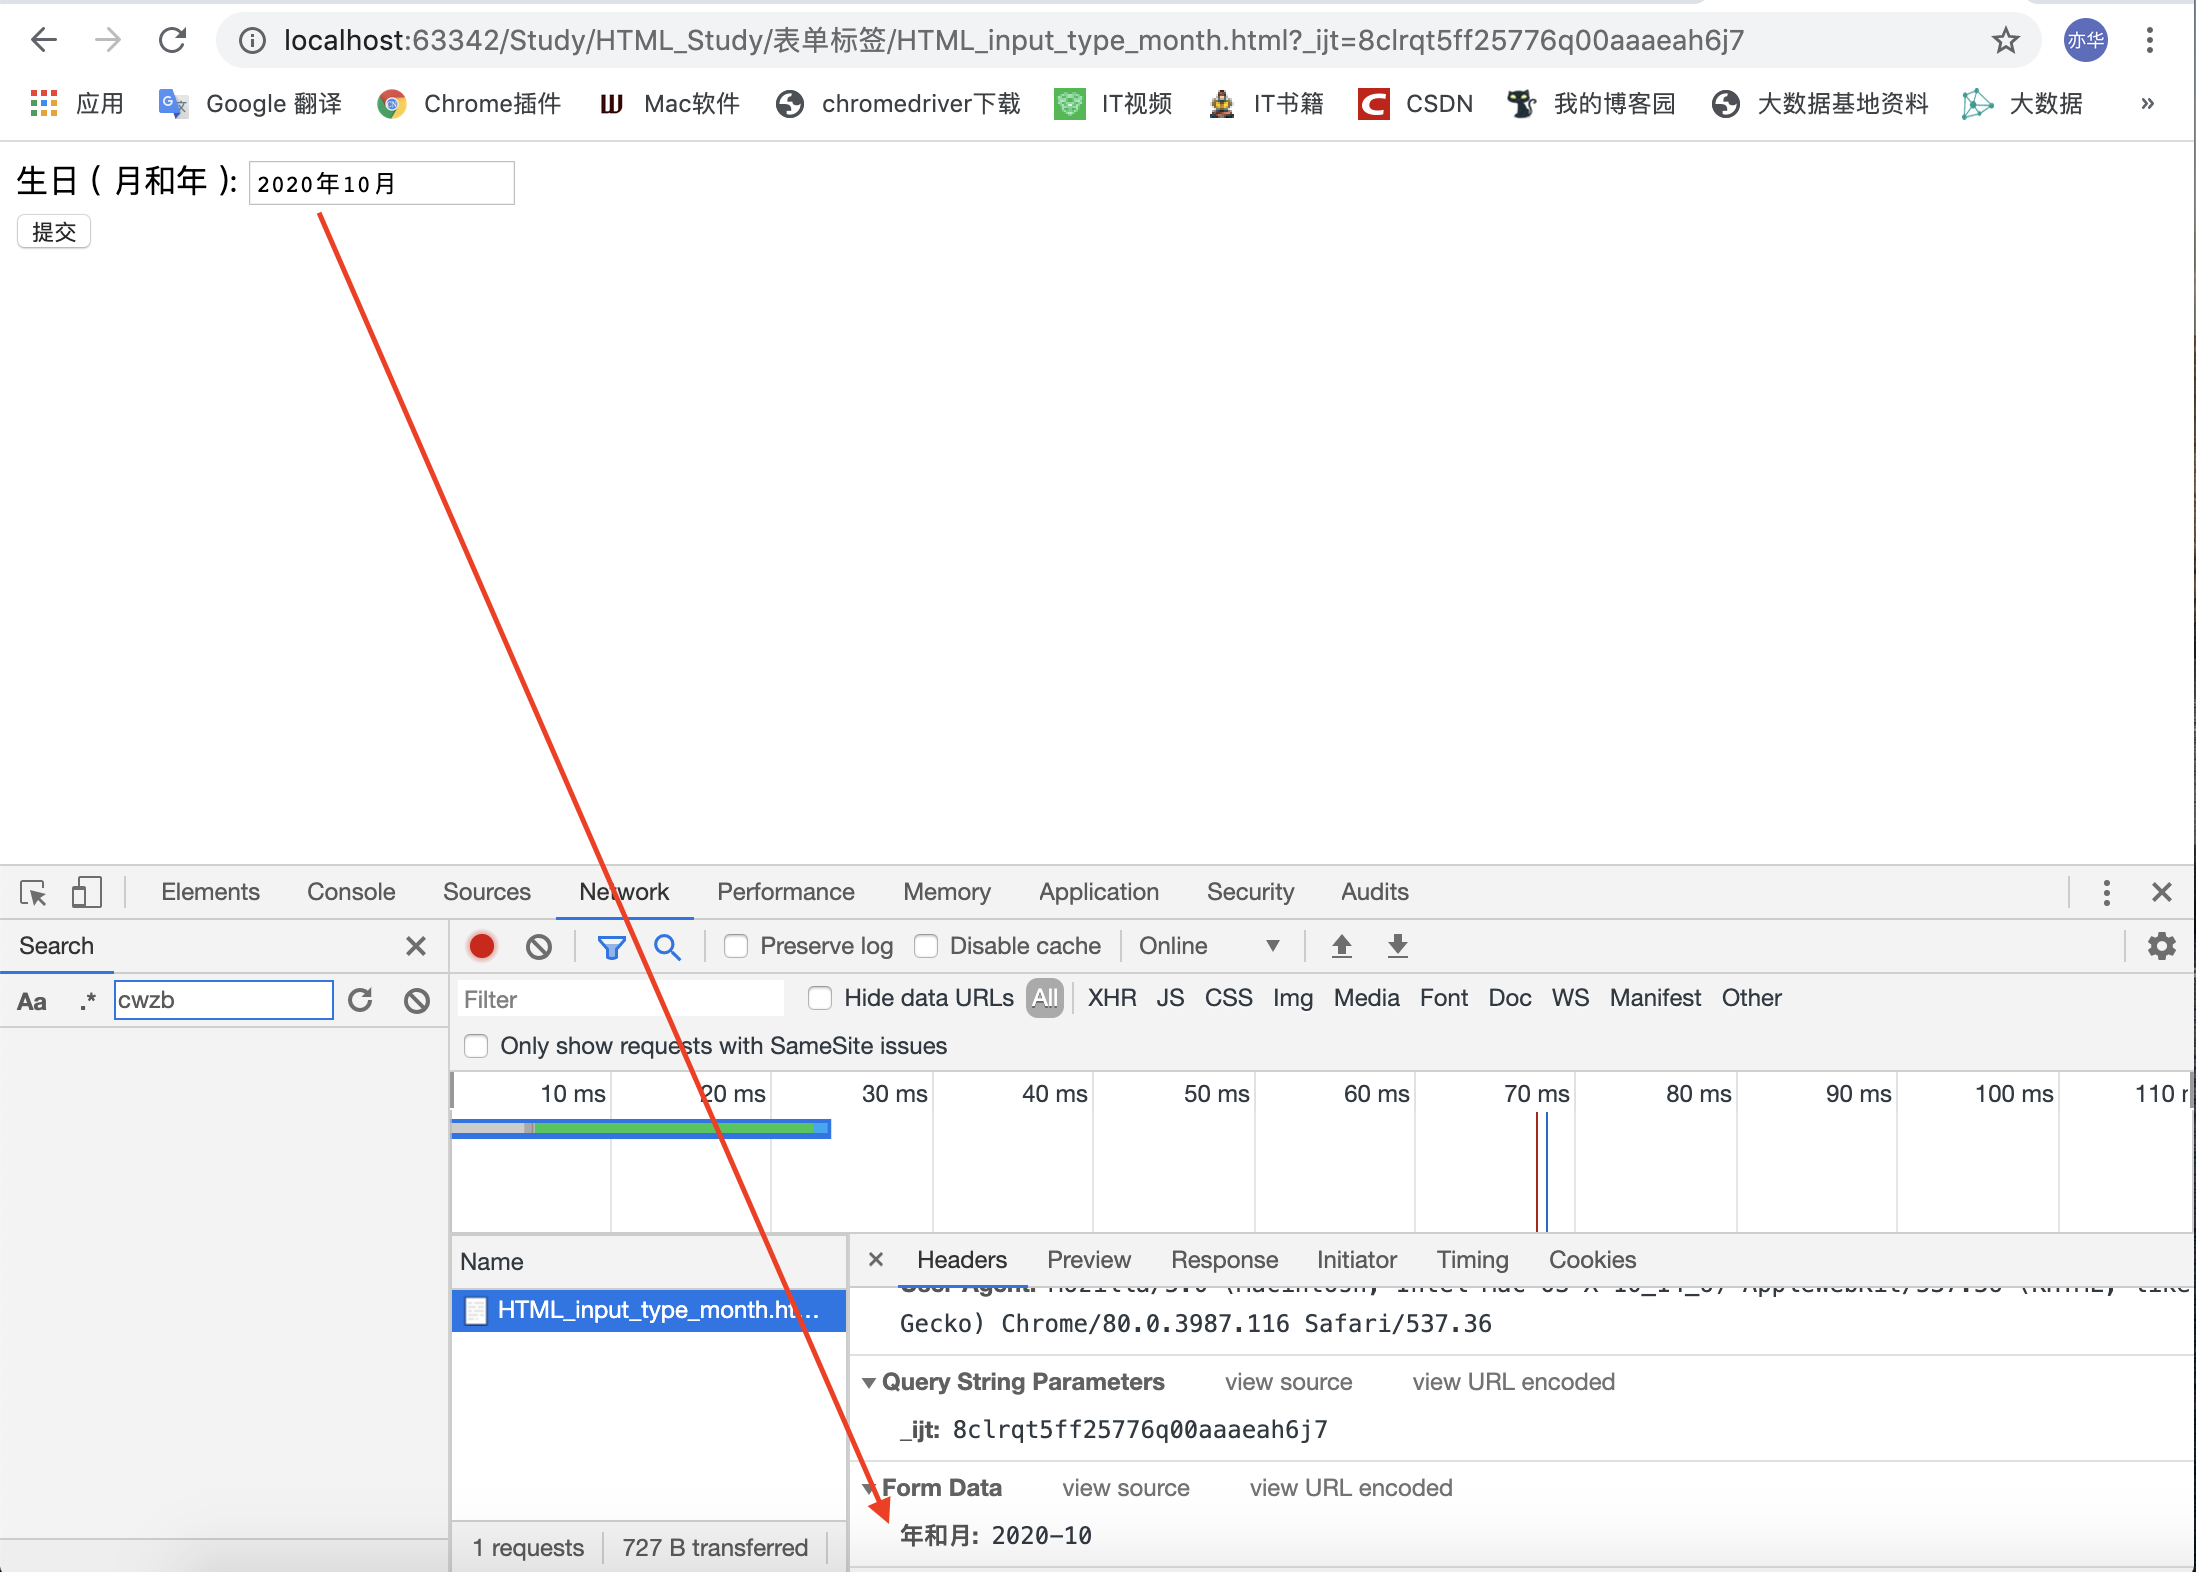This screenshot has width=2196, height=1572.
Task: Bookmark this page with the star icon
Action: [x=2005, y=40]
